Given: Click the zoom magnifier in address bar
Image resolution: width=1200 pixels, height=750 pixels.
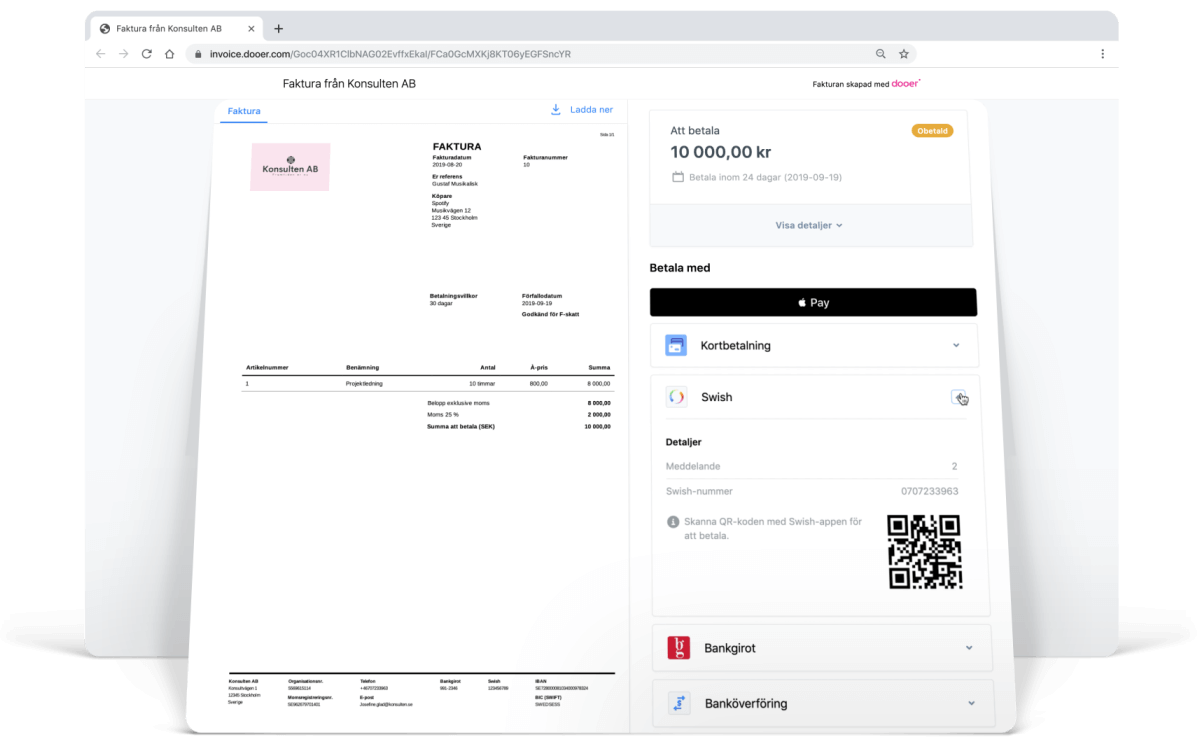Looking at the screenshot, I should click(x=880, y=54).
